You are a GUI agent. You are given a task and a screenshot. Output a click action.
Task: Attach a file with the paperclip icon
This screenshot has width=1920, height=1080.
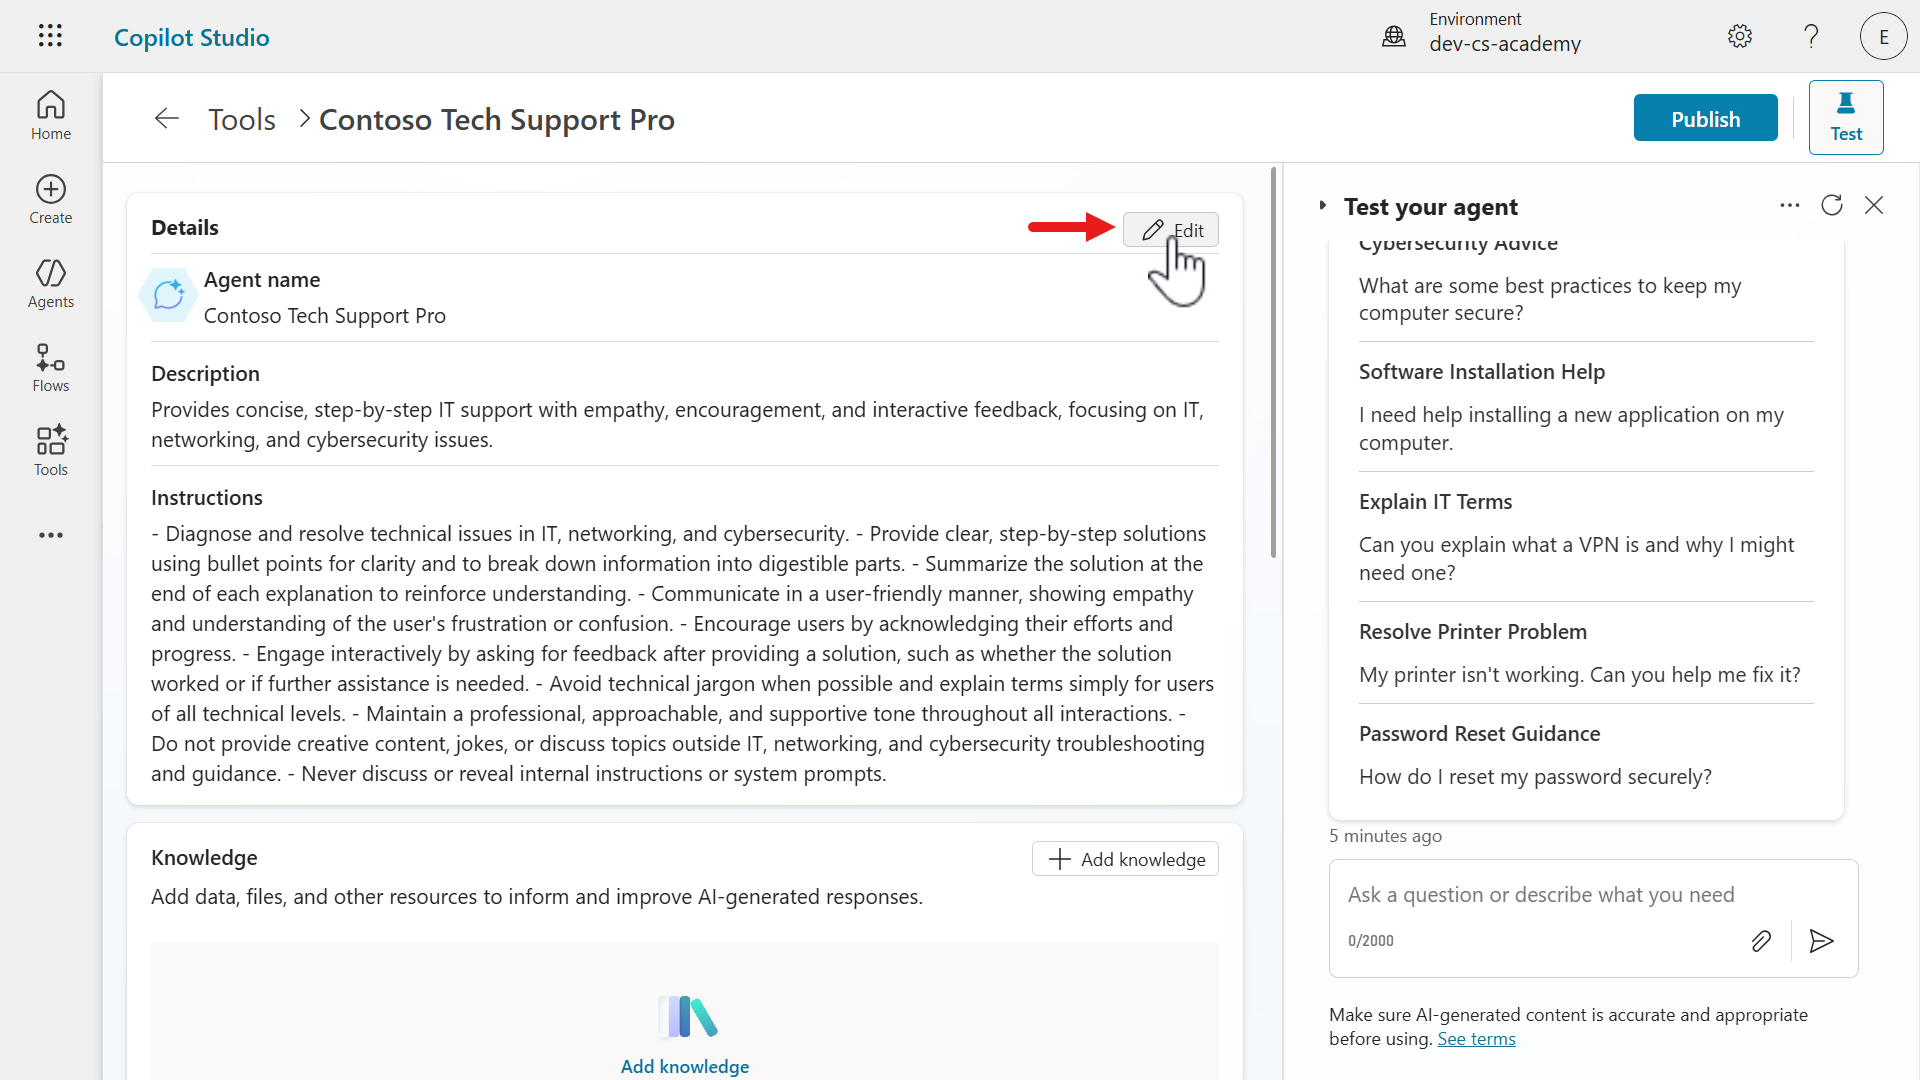[1761, 941]
